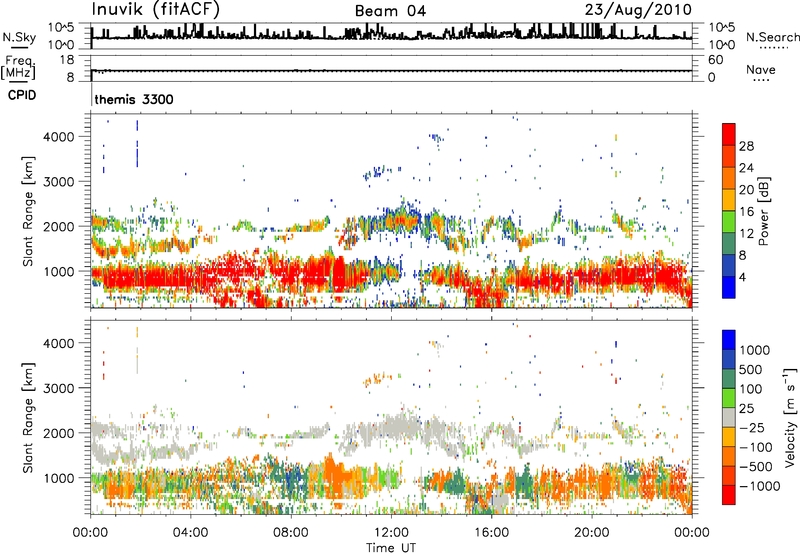Click the "Inuvik (fitACF)" radar title
Viewport: 800px width, 554px height.
click(156, 10)
